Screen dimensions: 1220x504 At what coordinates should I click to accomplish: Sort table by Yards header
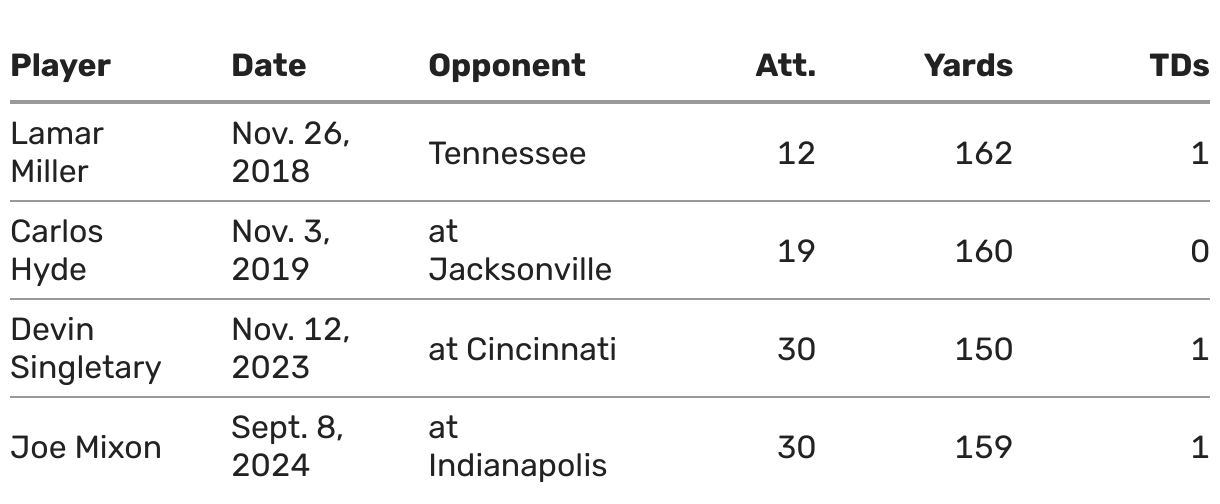coord(967,66)
